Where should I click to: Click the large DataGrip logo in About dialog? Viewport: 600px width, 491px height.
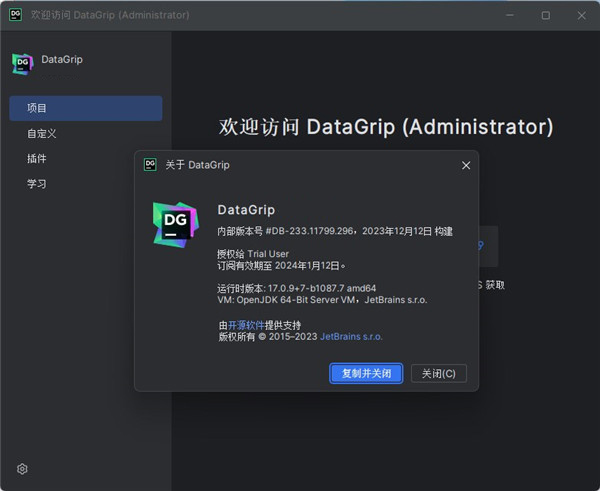176,225
